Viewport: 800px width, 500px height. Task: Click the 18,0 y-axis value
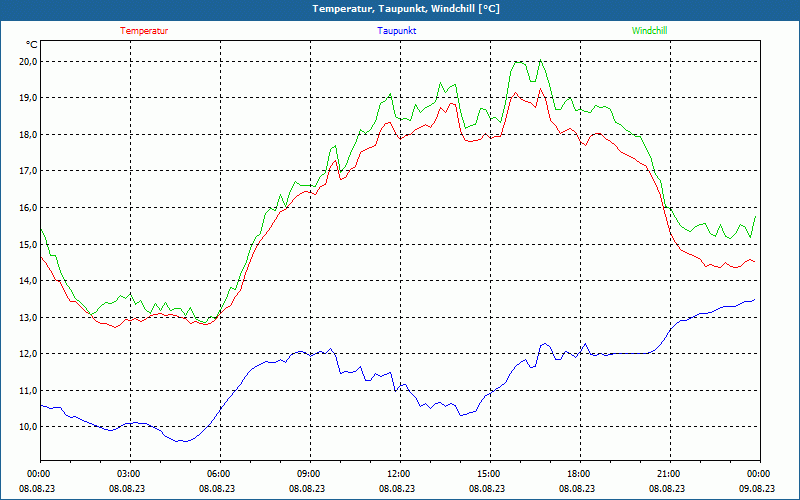pyautogui.click(x=28, y=135)
